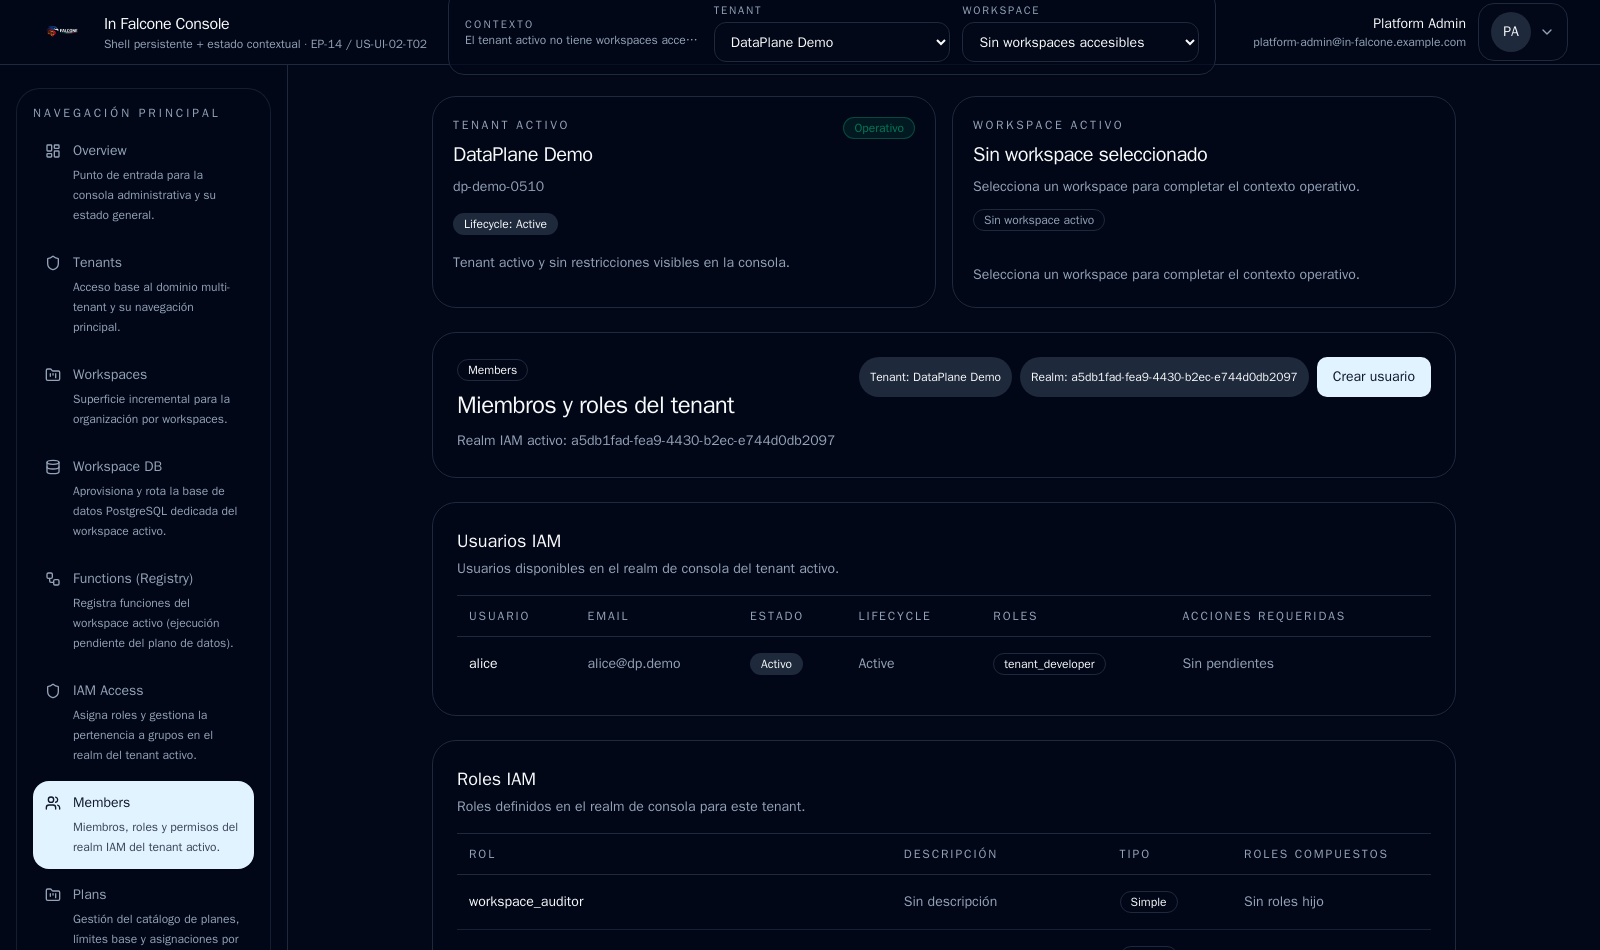The width and height of the screenshot is (1600, 950).
Task: Click the tenant_developer role badge
Action: coord(1049,664)
